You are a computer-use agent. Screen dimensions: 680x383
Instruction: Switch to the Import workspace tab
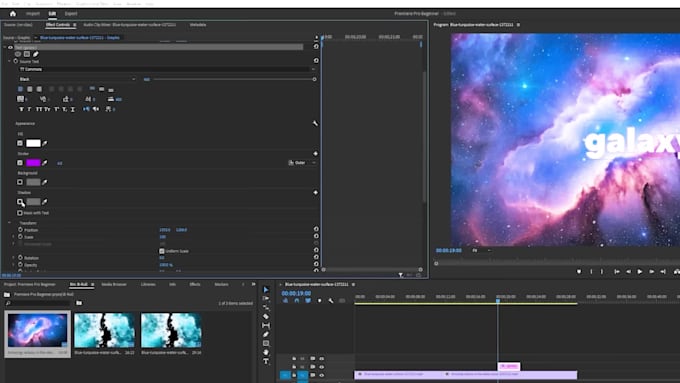pyautogui.click(x=33, y=13)
